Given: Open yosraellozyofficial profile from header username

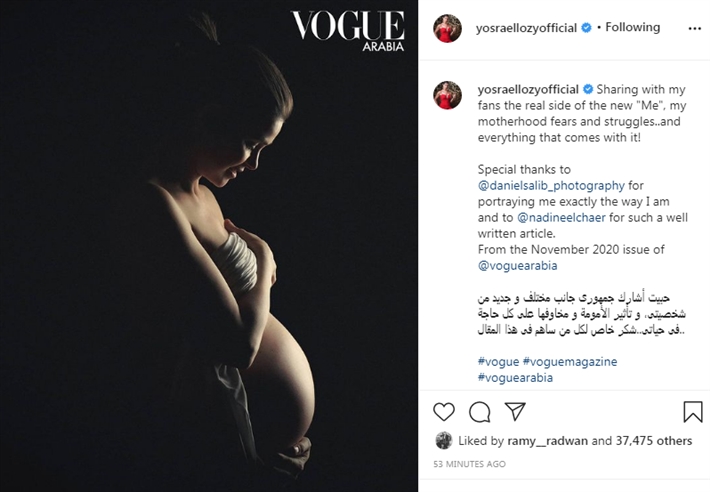Looking at the screenshot, I should point(526,28).
